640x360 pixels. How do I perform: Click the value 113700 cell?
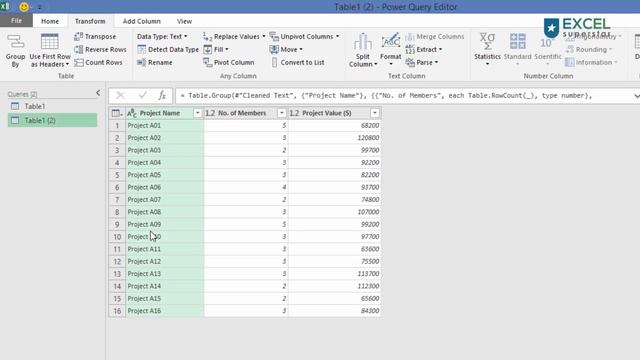335,274
